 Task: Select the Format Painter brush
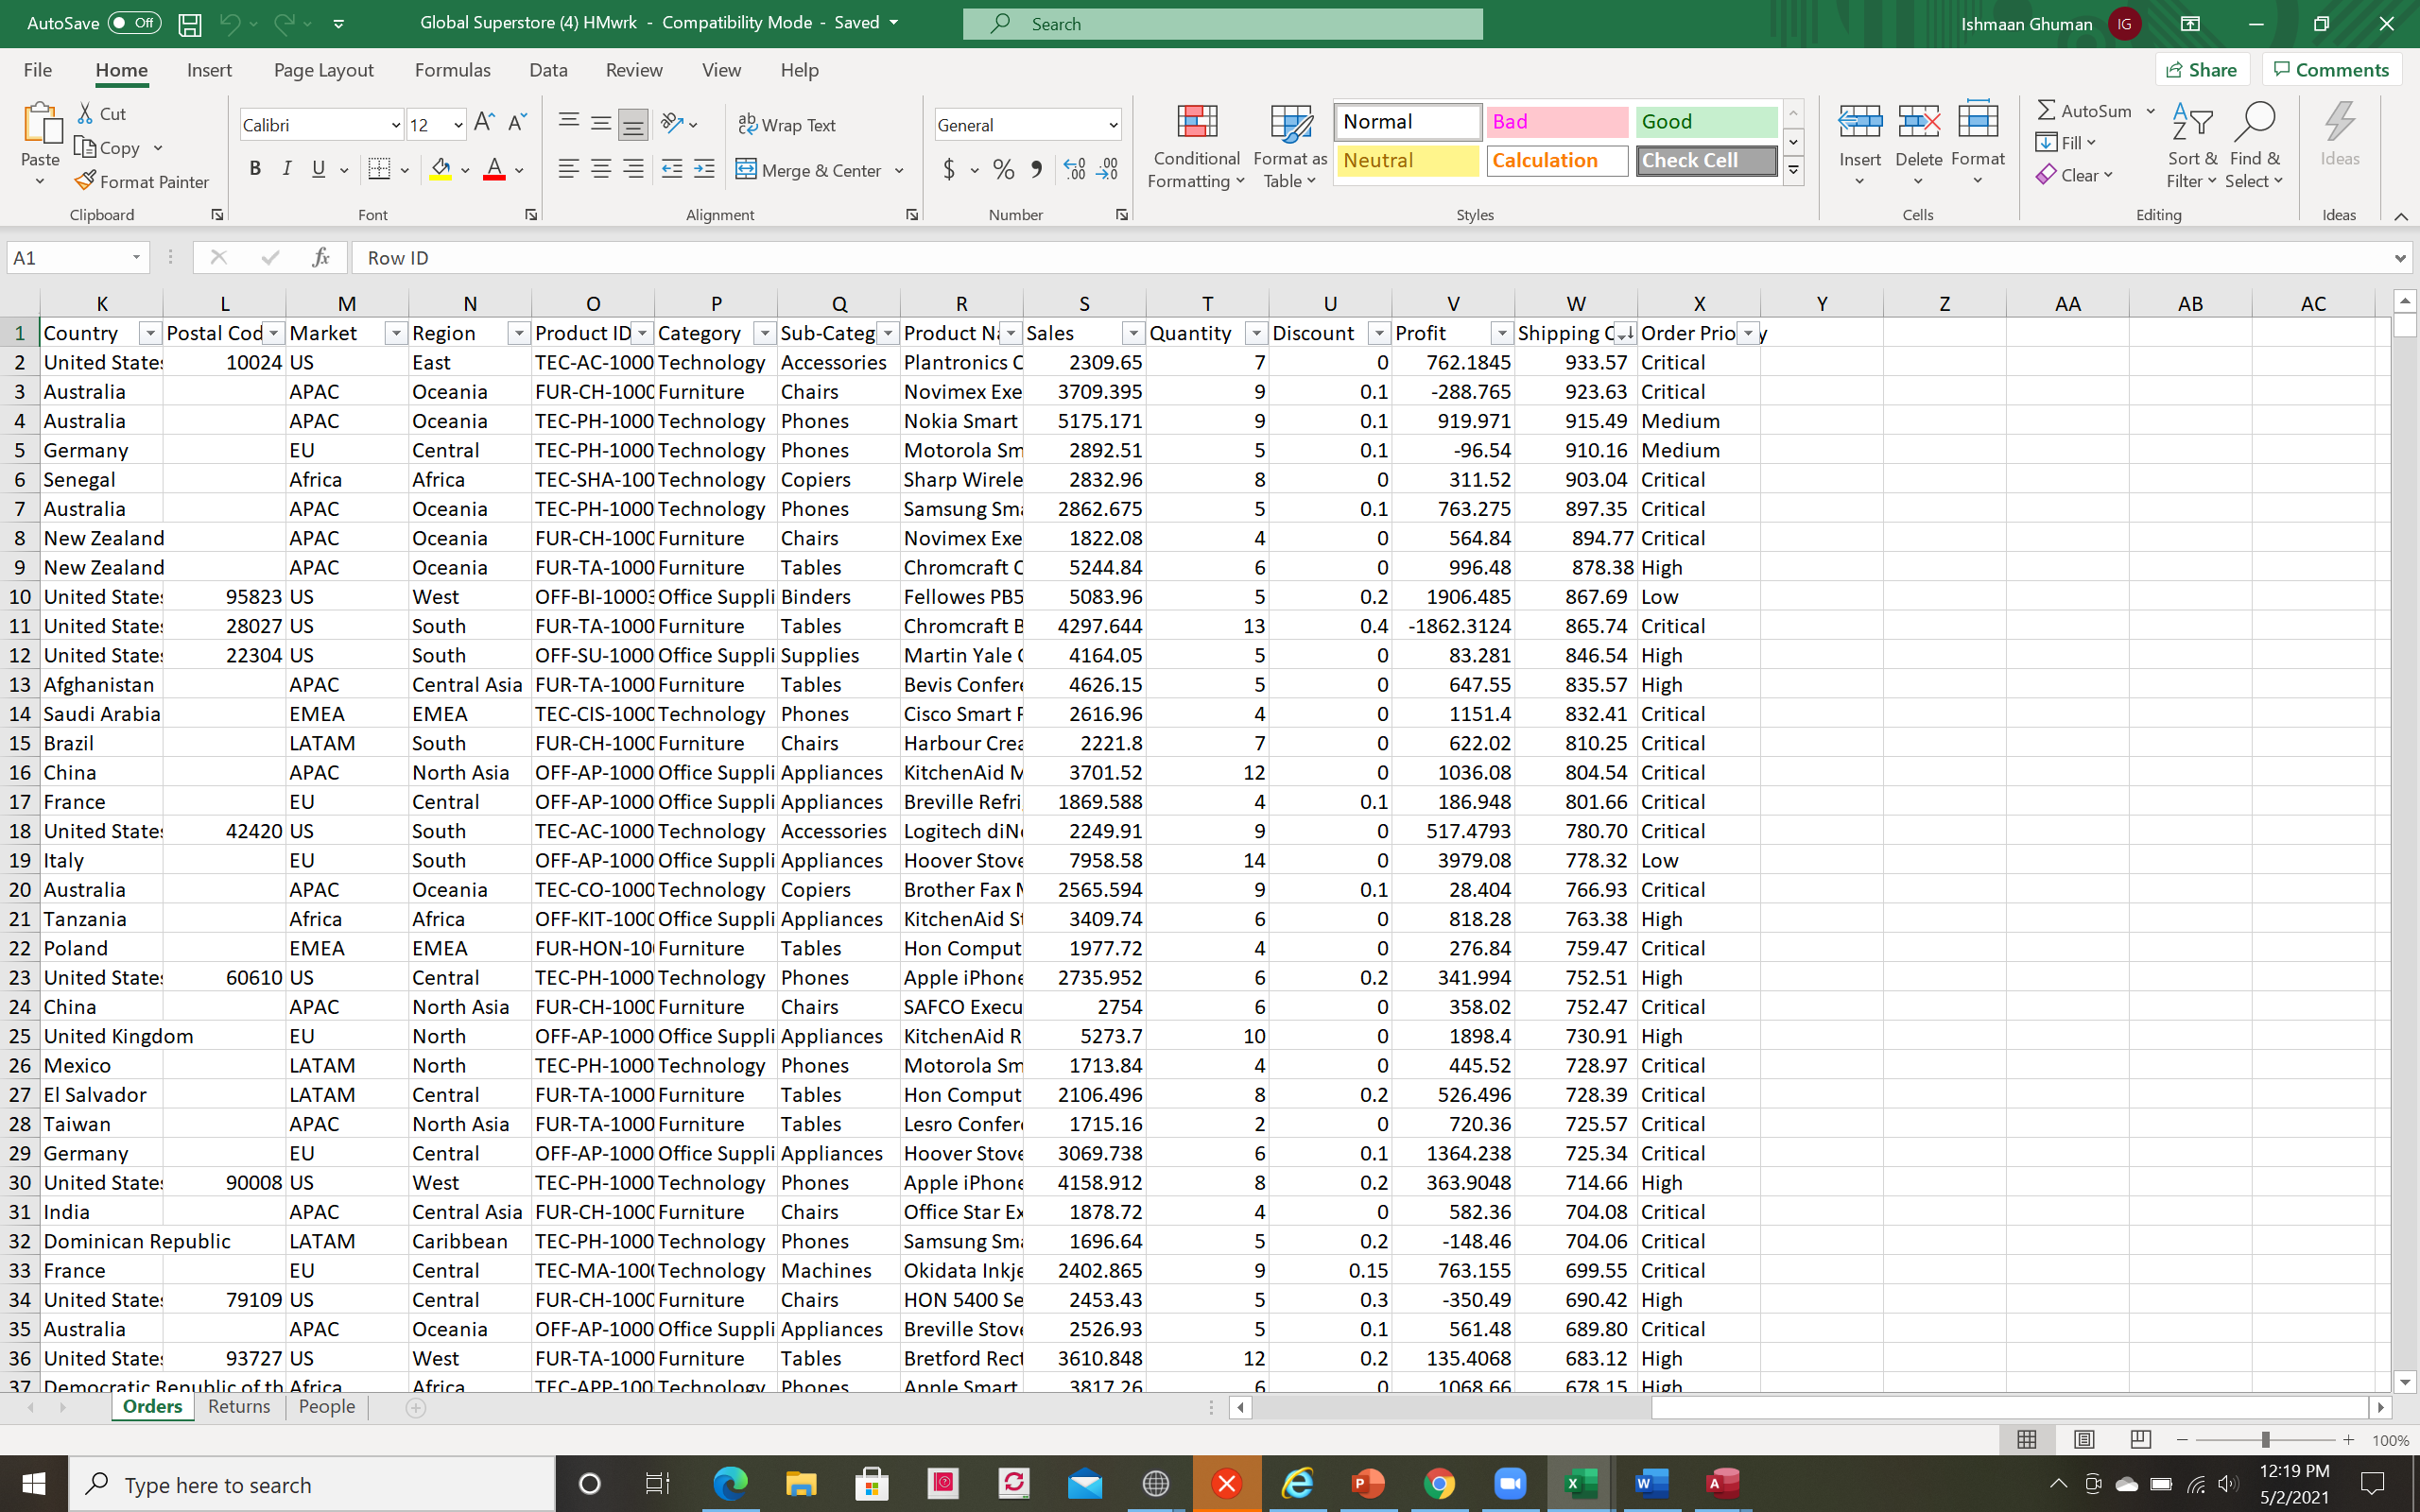tap(86, 181)
